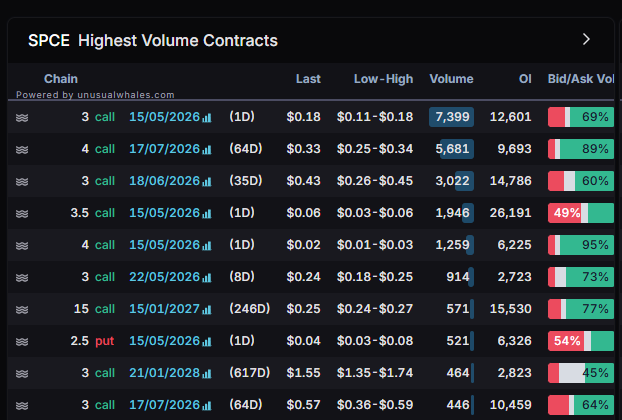The image size is (622, 420).
Task: Click the 69% bid/ask volume bar
Action: coord(581,117)
